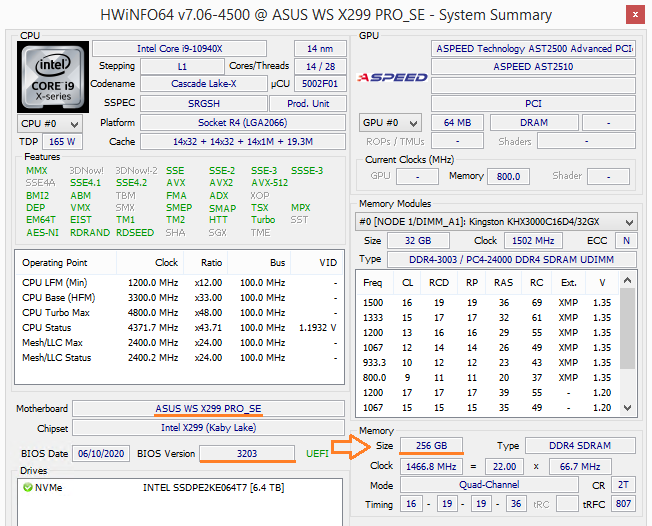Click the DDR4-3003 / PC4-24000 type field

[x=511, y=260]
